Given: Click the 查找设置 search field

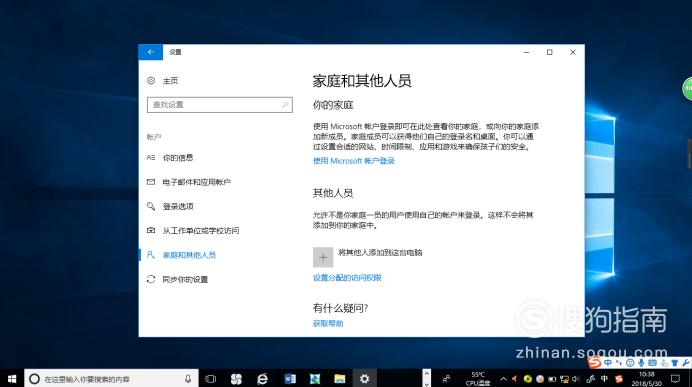Looking at the screenshot, I should (x=220, y=105).
